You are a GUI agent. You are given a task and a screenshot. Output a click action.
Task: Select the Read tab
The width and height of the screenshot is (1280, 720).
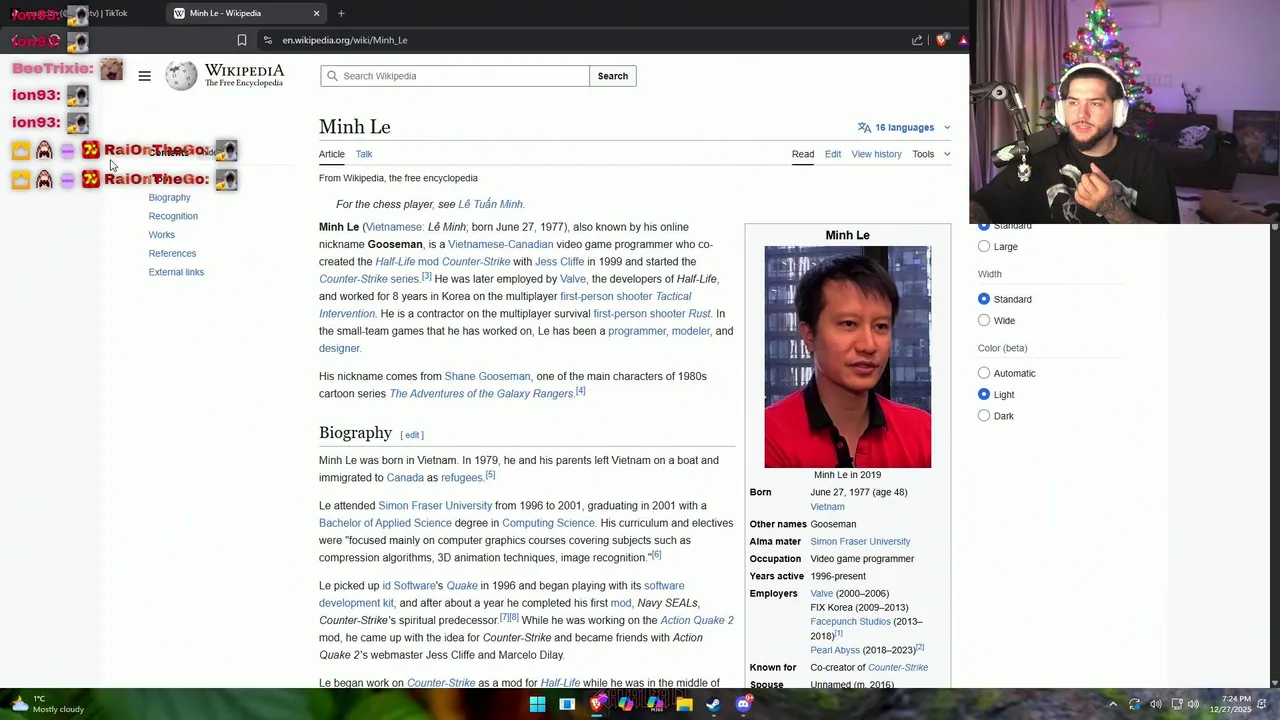(803, 154)
